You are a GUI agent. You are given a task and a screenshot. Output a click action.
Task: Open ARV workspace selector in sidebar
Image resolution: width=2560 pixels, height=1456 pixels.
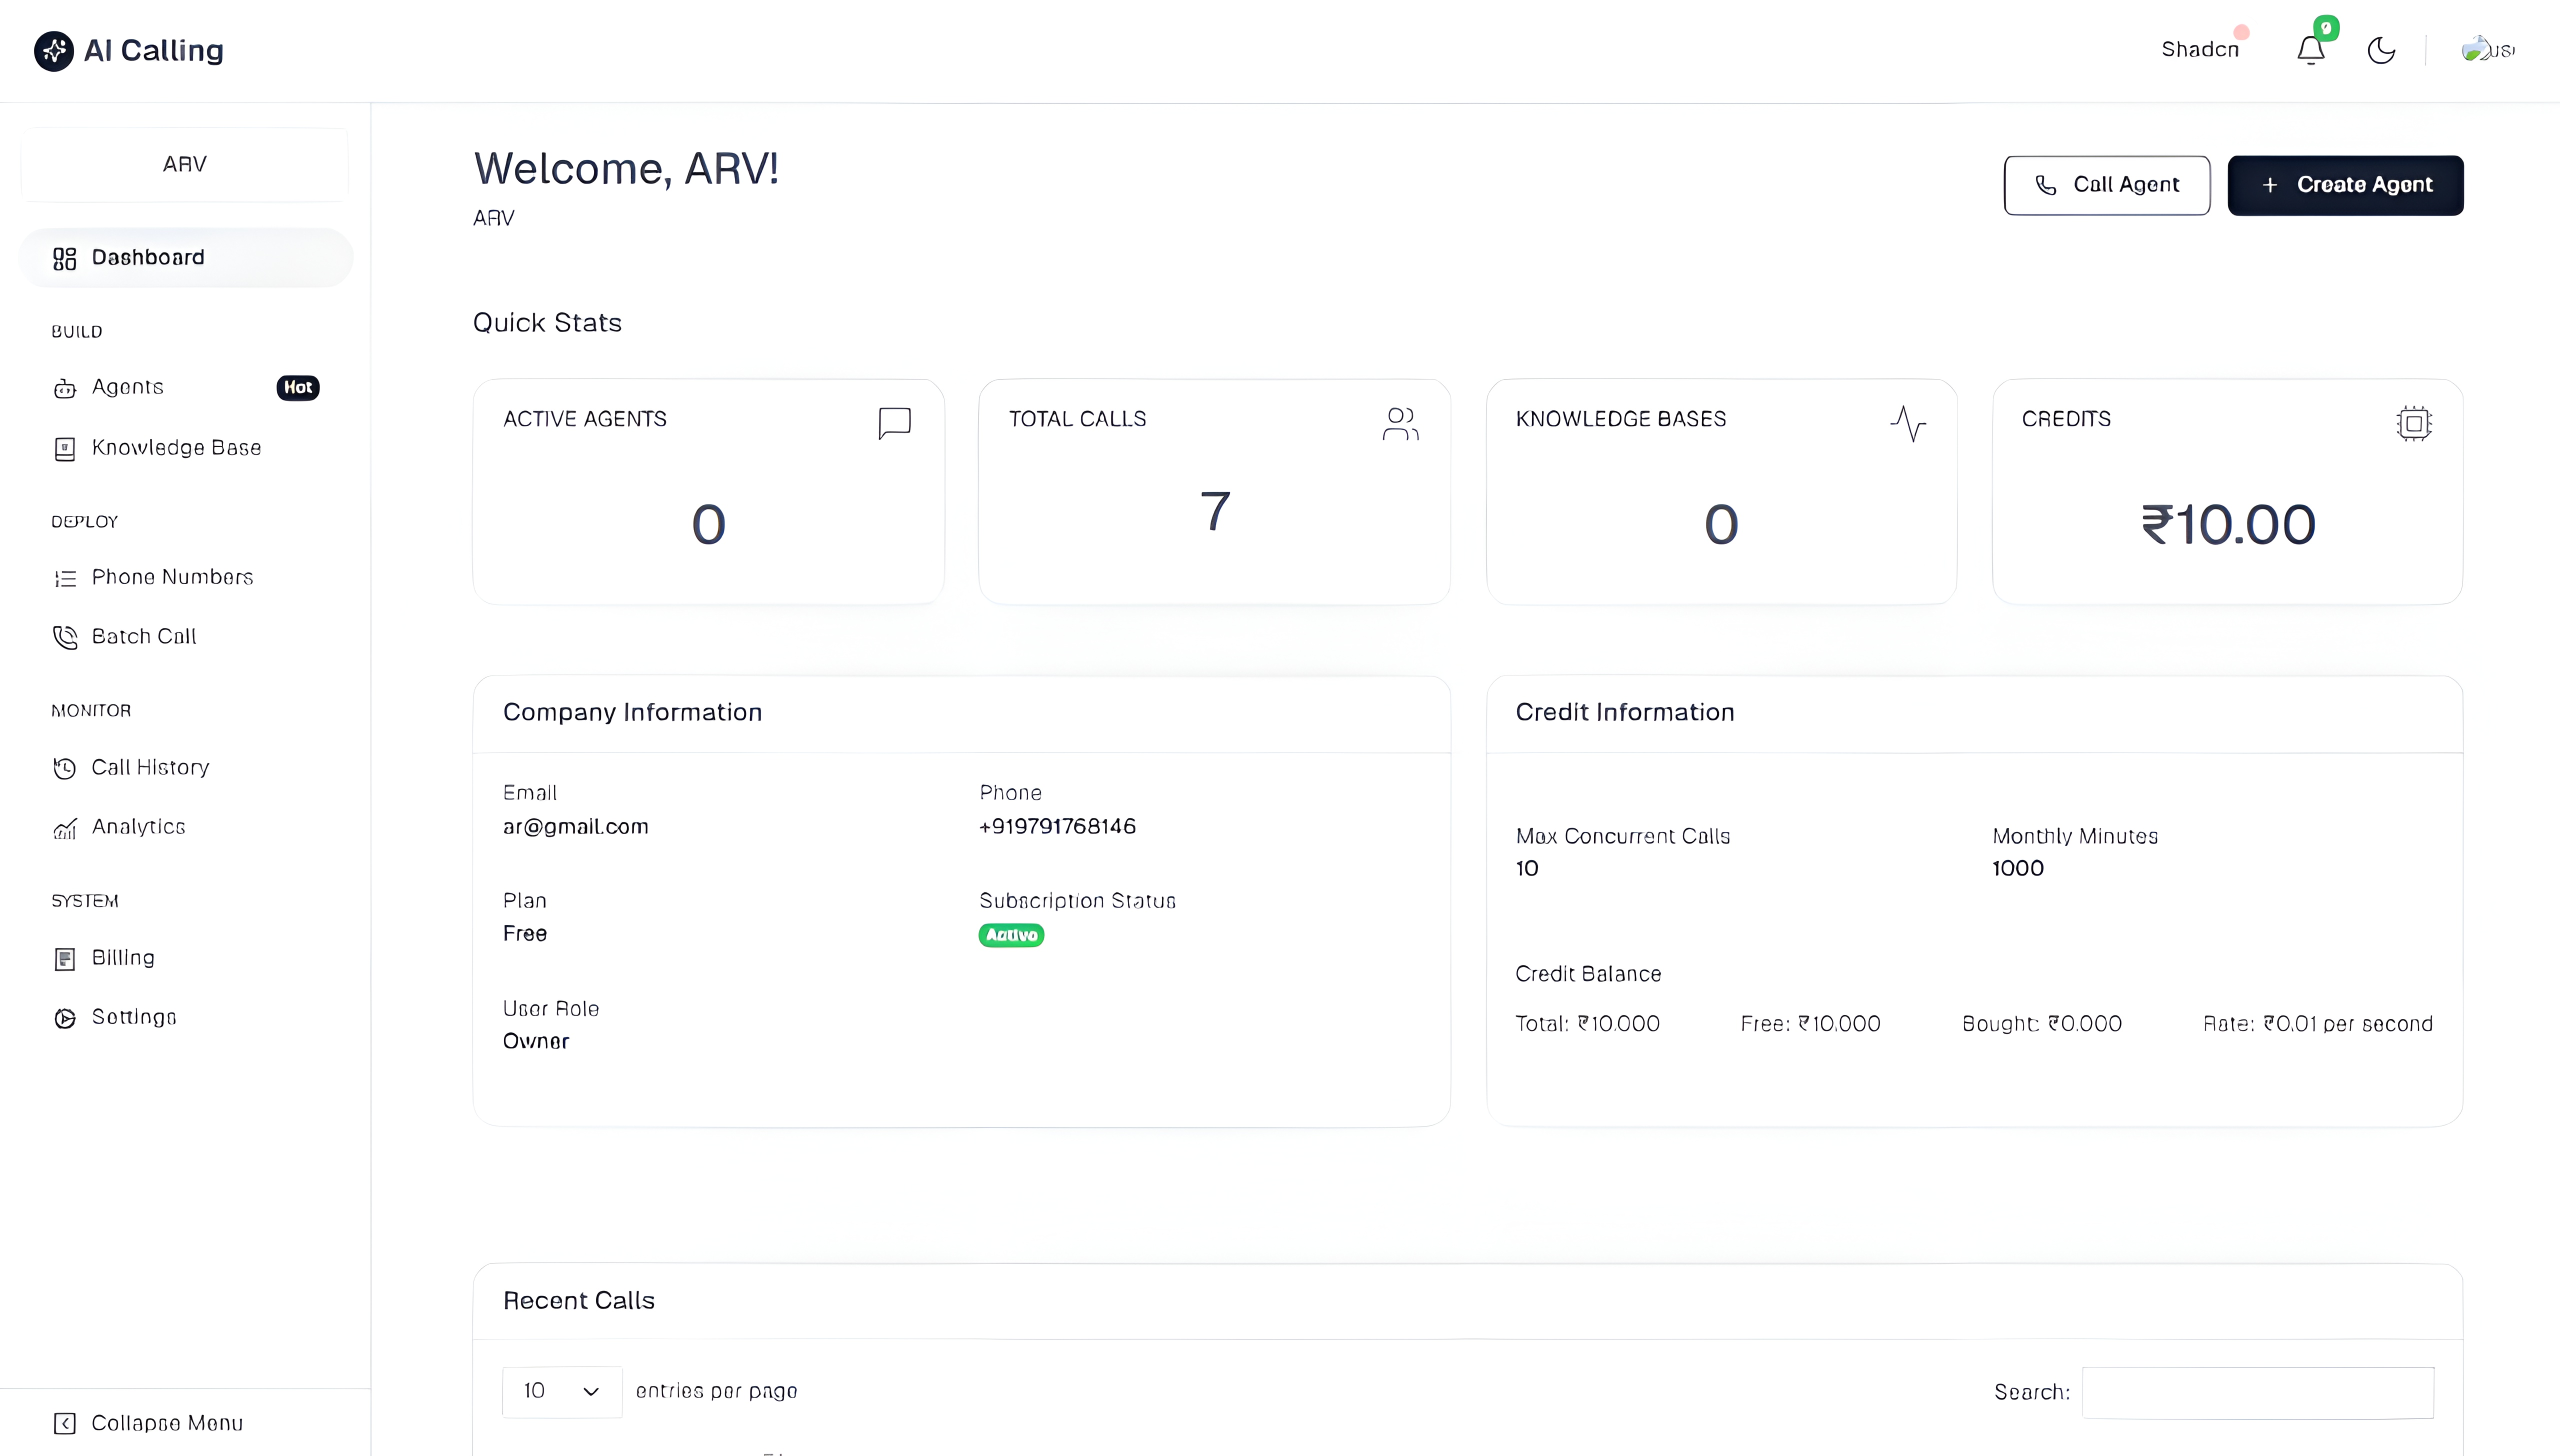click(x=185, y=164)
